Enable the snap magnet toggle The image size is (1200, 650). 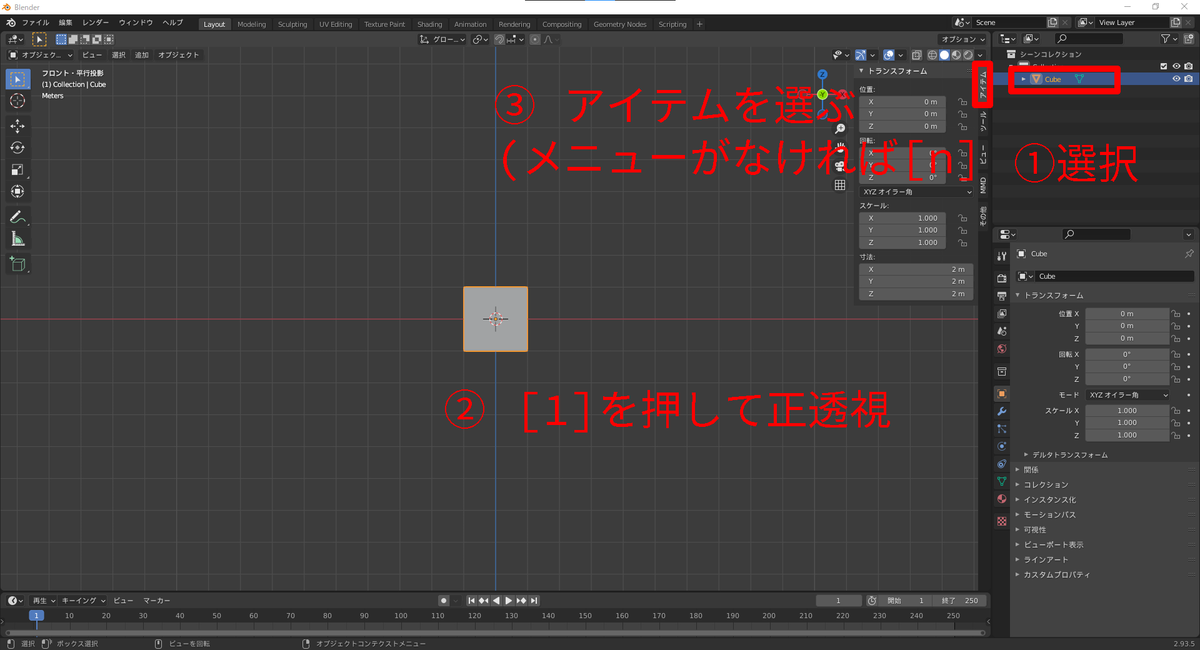click(x=500, y=40)
